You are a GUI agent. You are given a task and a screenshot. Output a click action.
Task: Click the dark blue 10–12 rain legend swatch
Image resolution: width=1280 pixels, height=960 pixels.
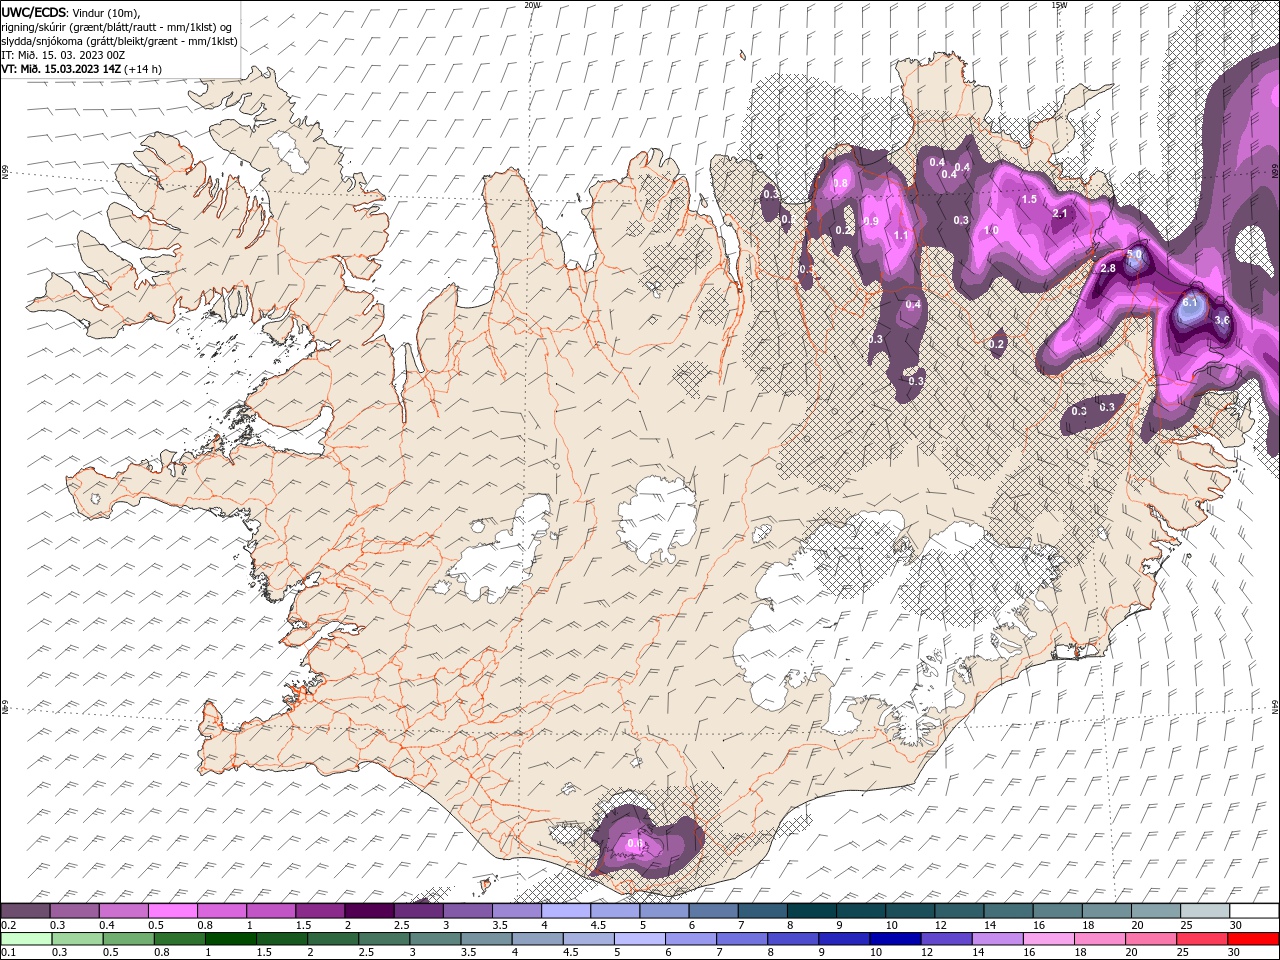click(895, 938)
